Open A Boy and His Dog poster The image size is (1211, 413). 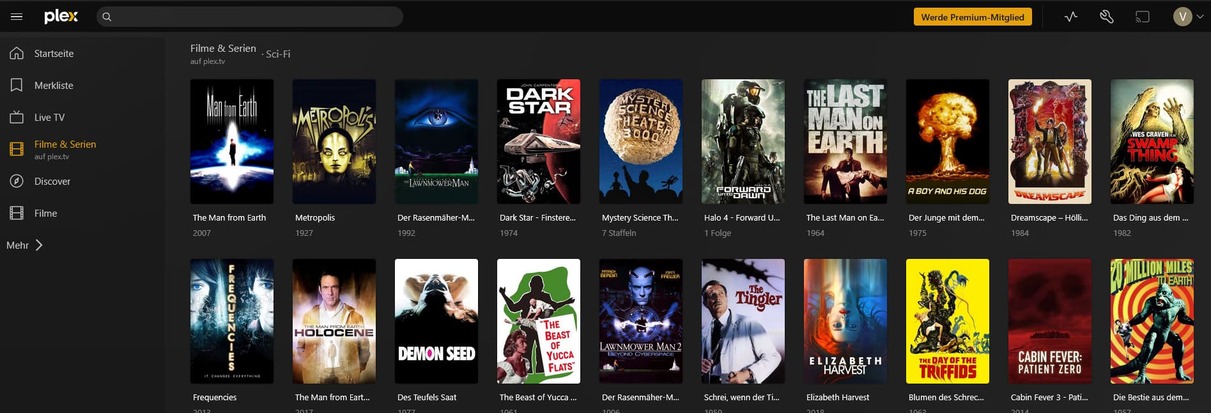point(948,141)
